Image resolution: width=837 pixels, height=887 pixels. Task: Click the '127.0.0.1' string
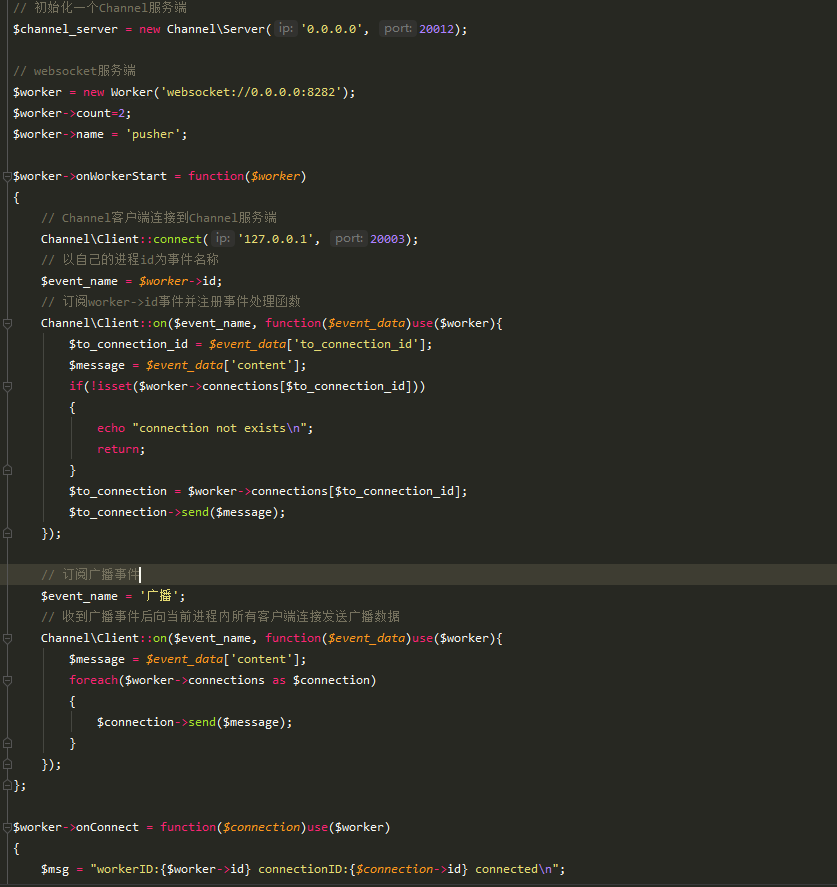point(275,239)
